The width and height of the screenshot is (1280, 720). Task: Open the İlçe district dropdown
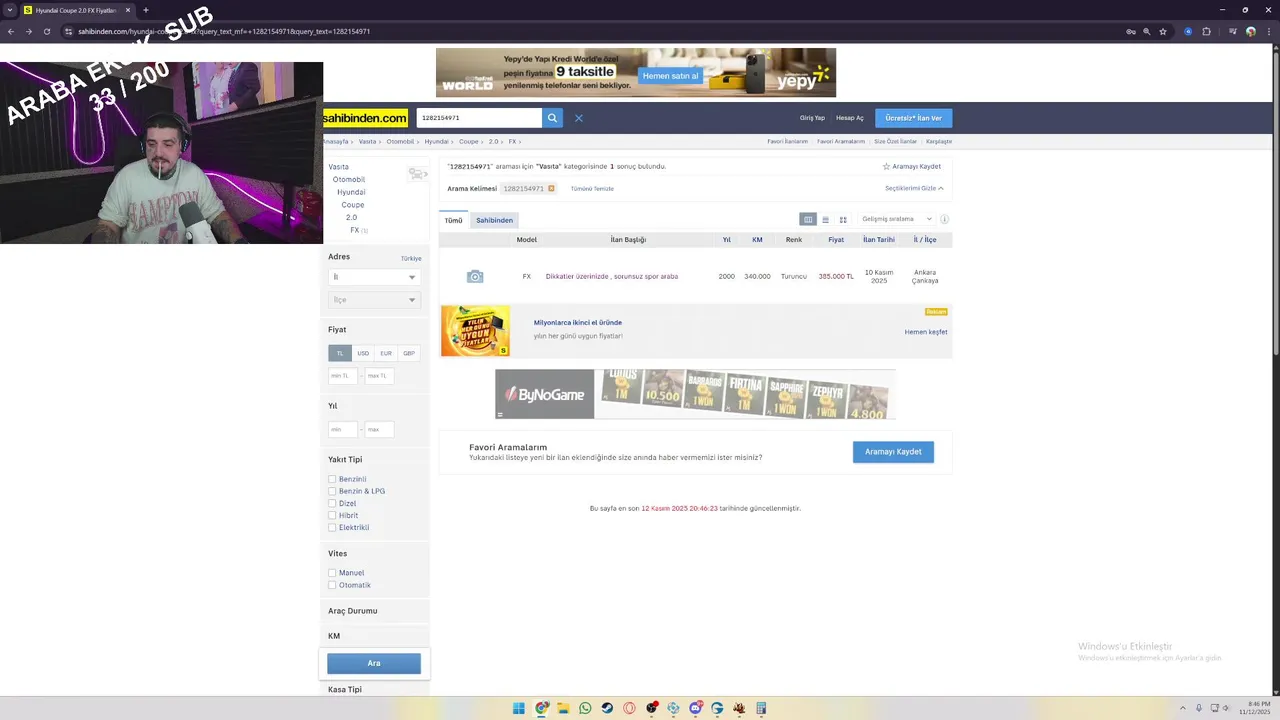(374, 300)
